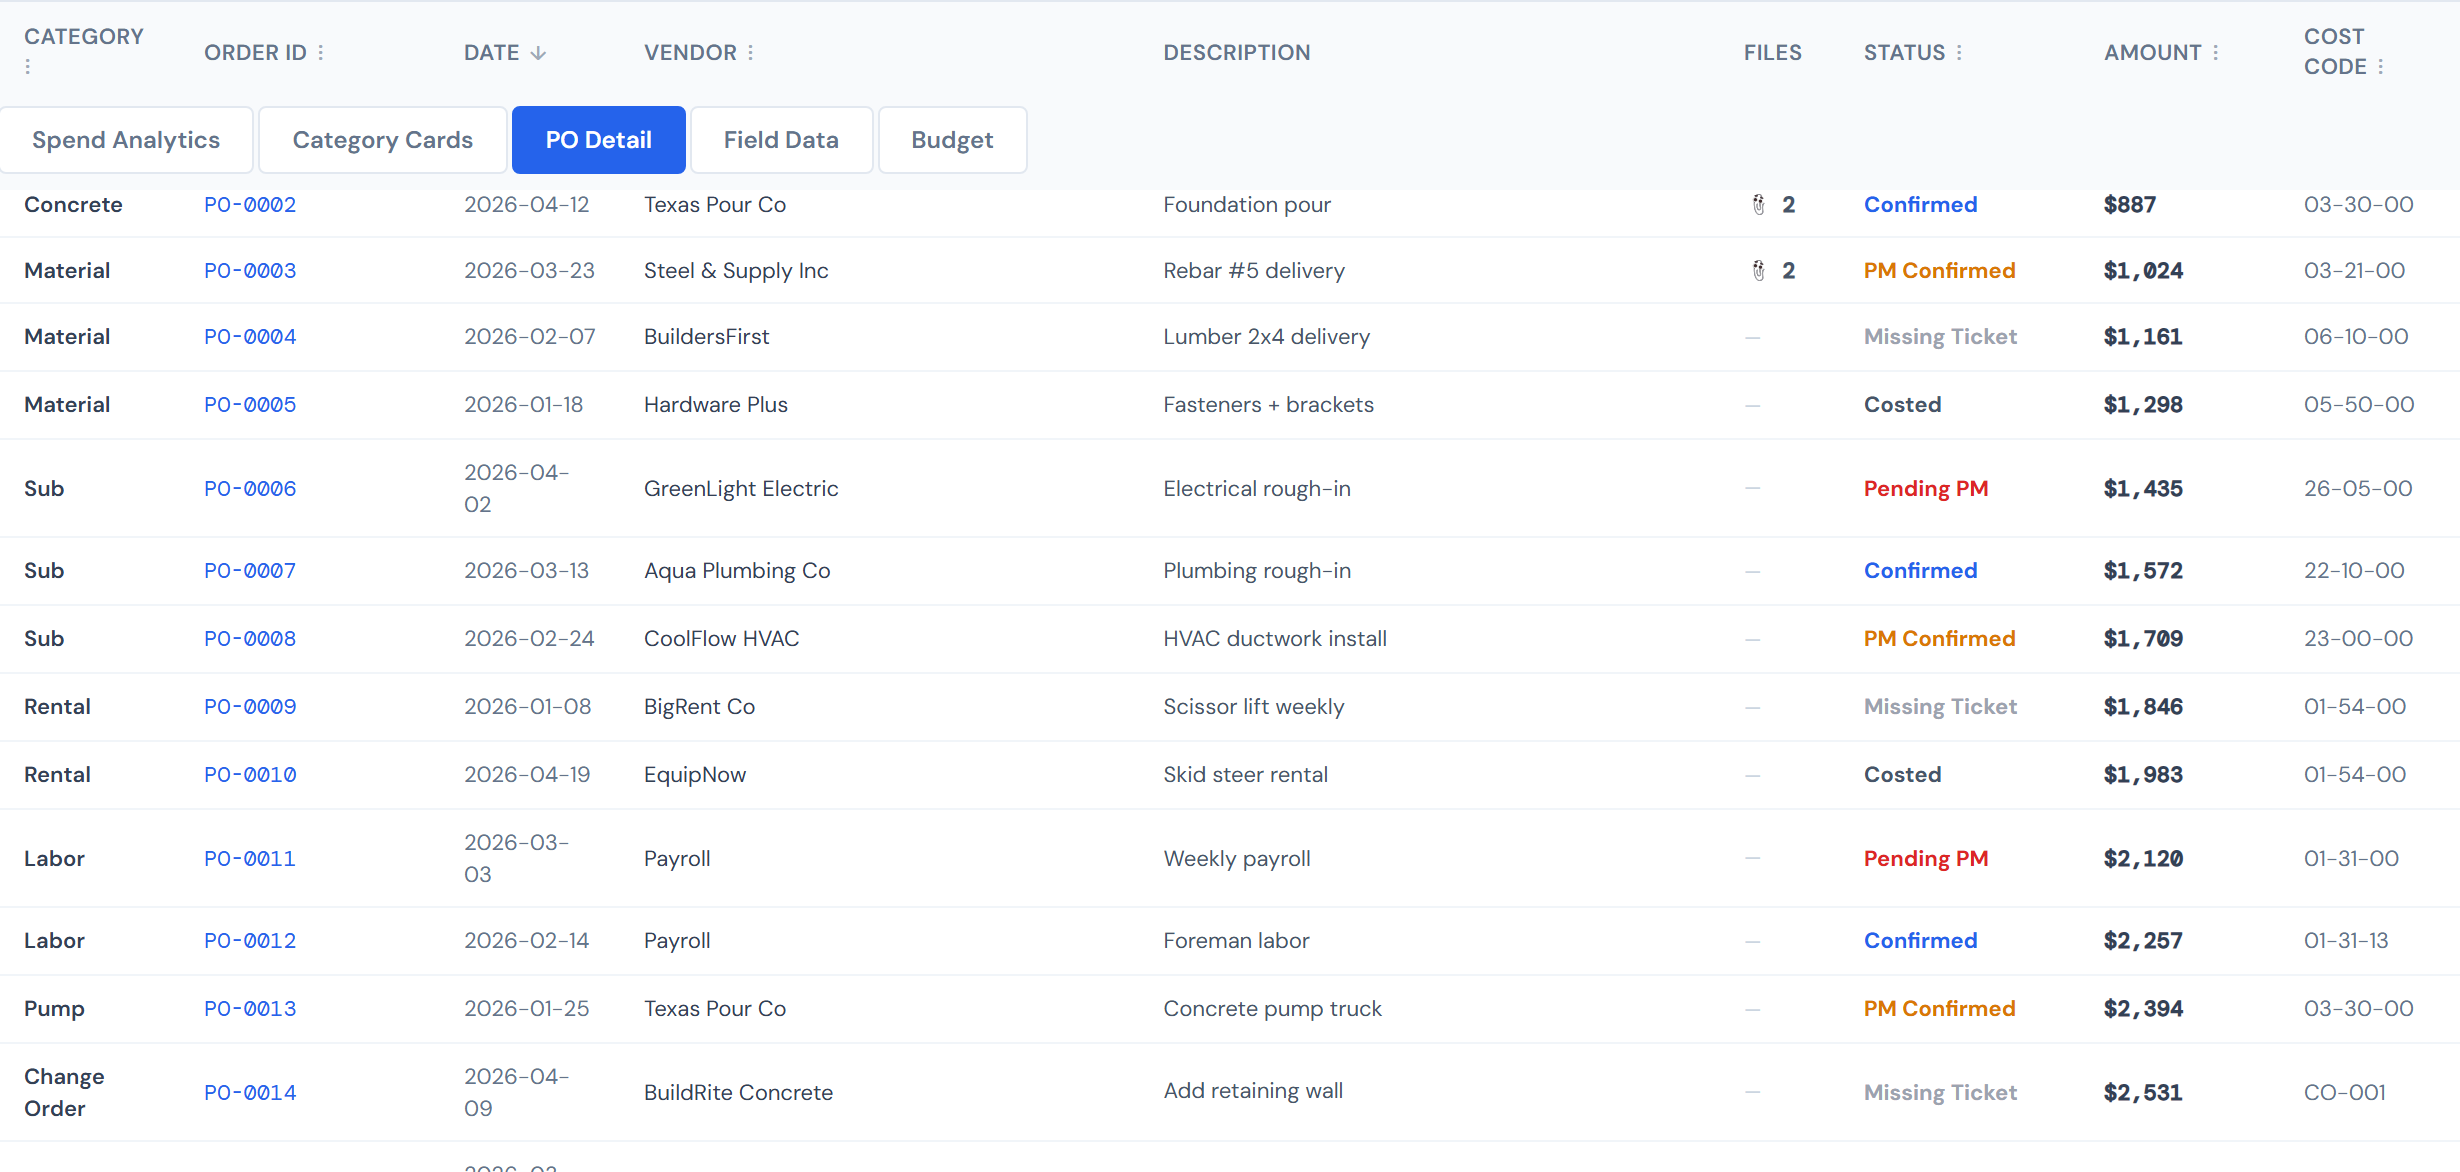The image size is (2460, 1172).
Task: Open purchase order PO-0014 link
Action: [250, 1092]
